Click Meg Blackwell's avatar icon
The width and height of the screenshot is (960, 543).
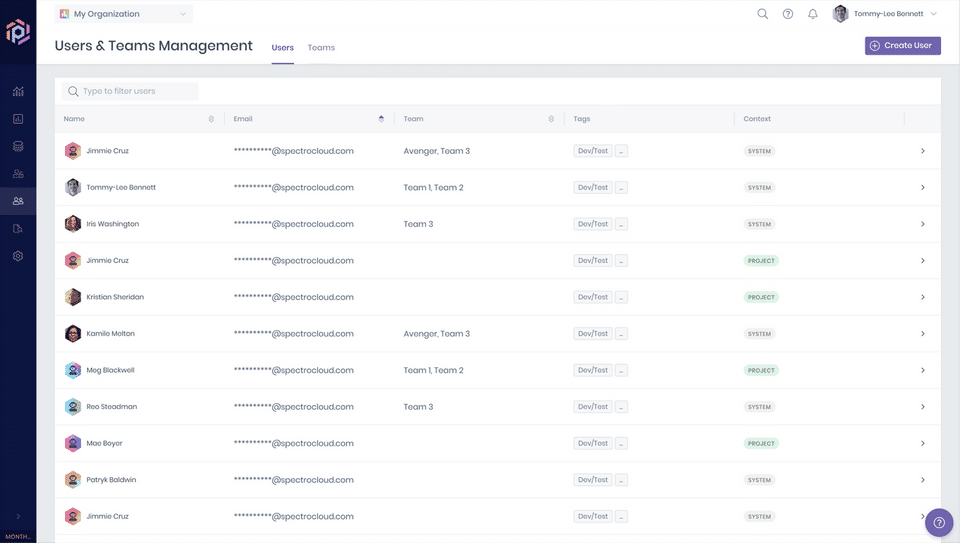pos(73,370)
